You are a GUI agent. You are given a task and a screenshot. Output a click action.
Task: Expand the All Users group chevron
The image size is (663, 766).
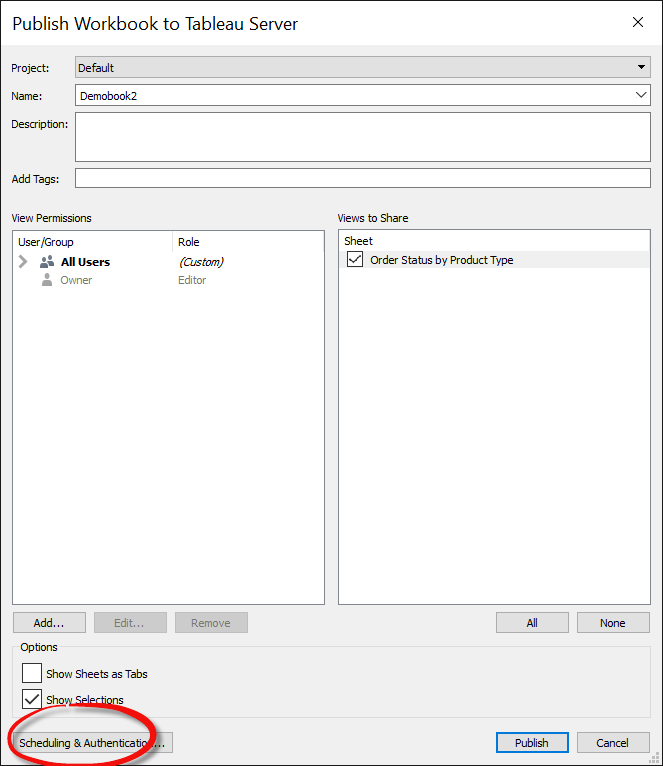22,261
